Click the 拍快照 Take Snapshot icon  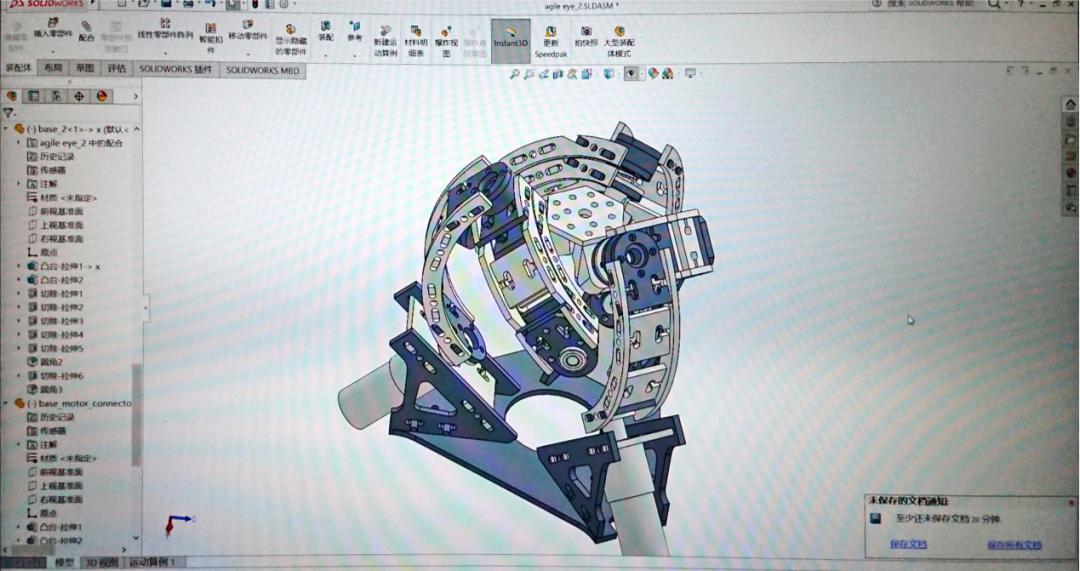[586, 36]
